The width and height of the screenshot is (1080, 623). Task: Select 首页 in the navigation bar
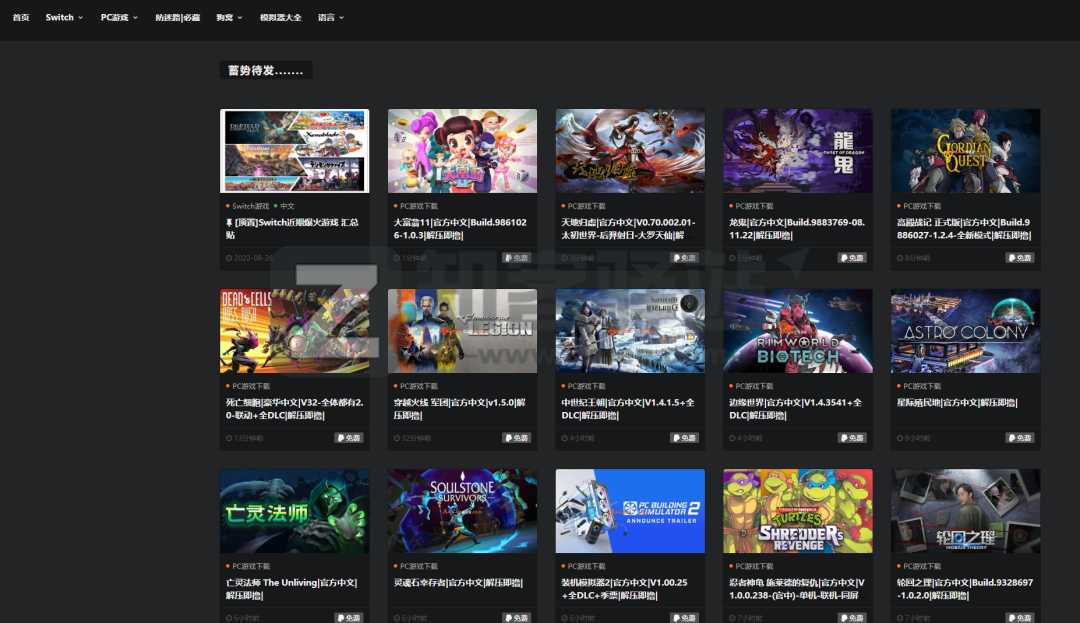20,17
